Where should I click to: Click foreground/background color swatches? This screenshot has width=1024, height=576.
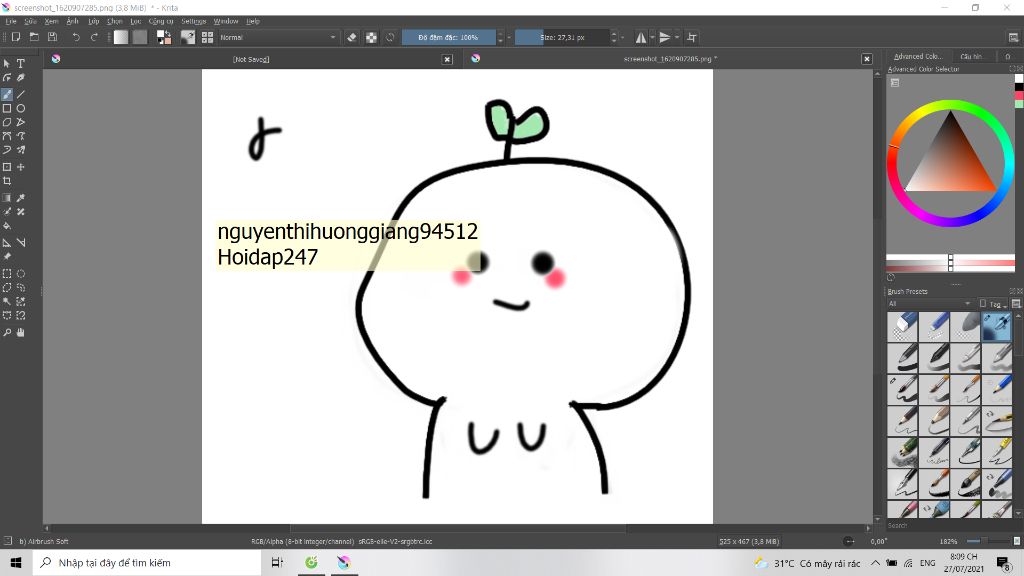tap(164, 37)
